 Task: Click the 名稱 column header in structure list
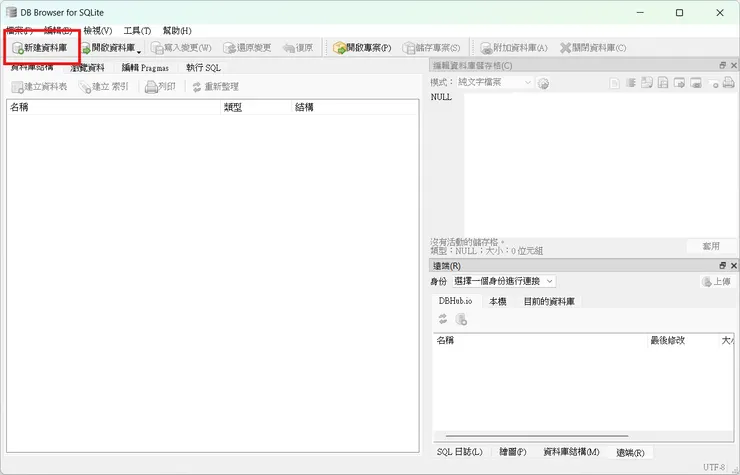113,107
